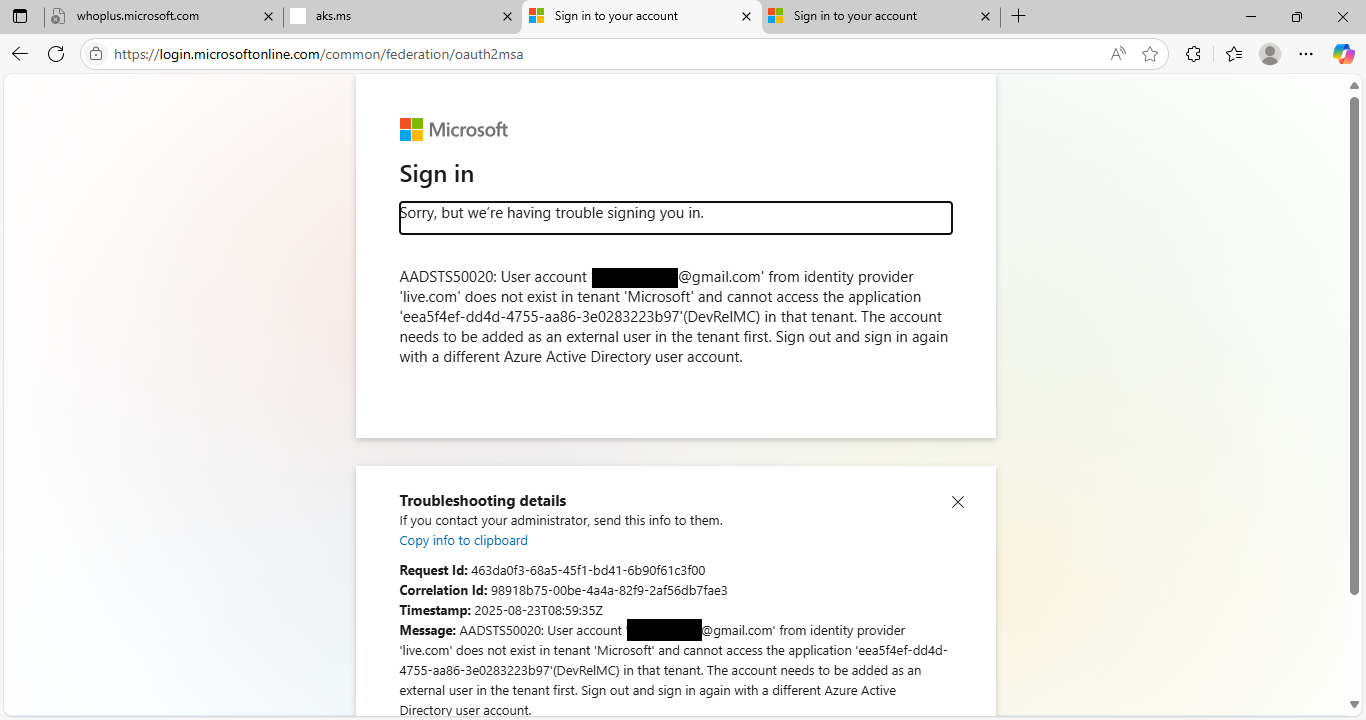Close the aks.ms tab

507,16
